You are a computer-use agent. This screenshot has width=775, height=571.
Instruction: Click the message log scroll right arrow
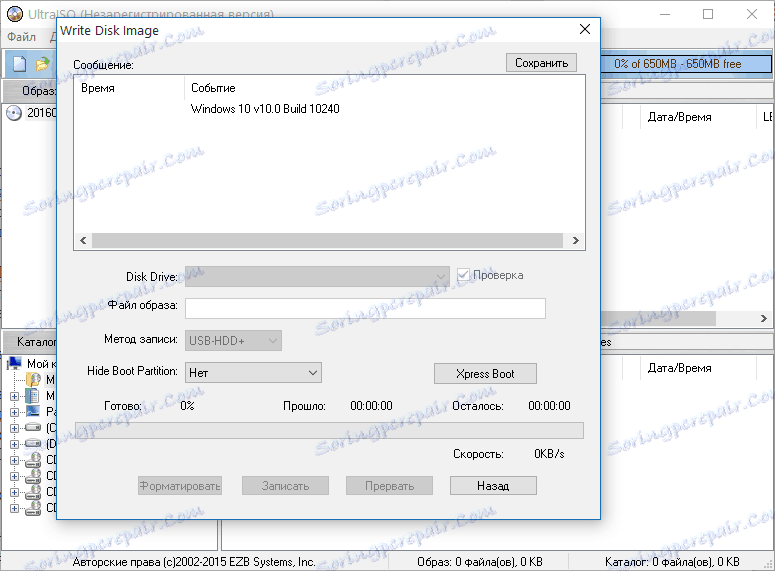(575, 241)
